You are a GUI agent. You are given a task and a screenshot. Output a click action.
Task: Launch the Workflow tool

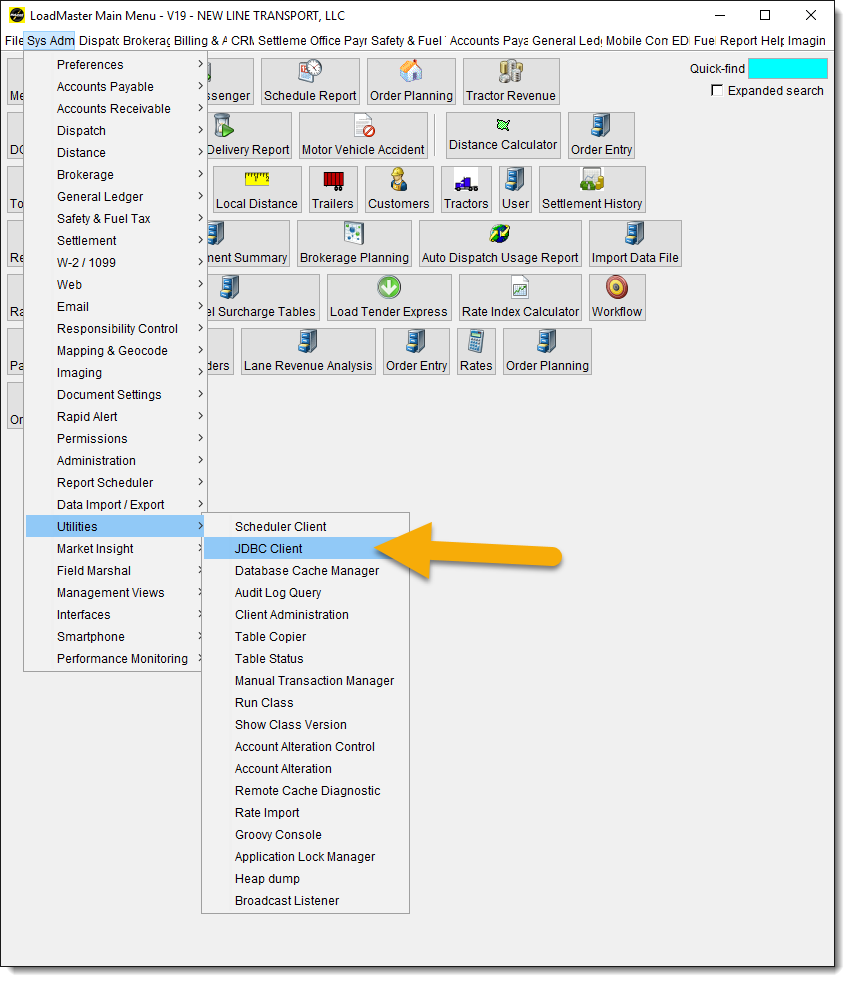click(616, 297)
